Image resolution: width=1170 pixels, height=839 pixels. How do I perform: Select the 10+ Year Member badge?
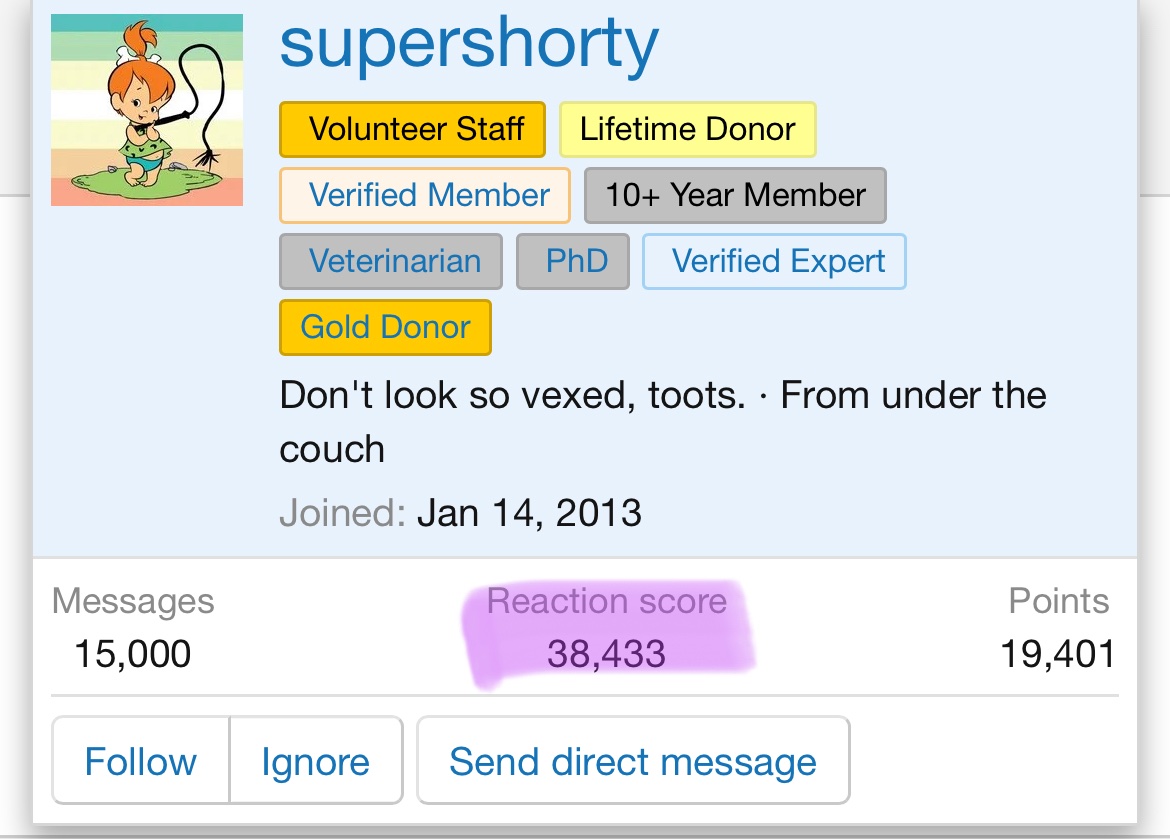click(x=735, y=195)
